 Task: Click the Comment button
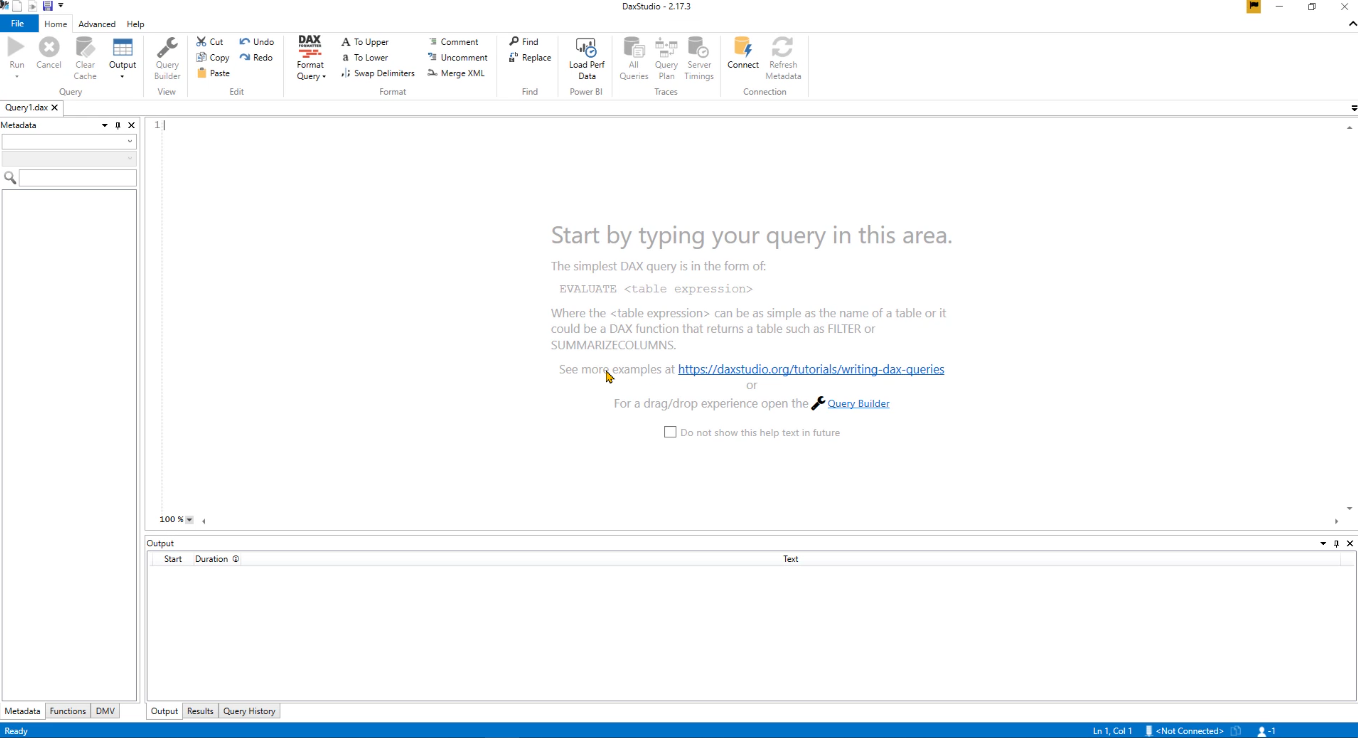tap(453, 42)
